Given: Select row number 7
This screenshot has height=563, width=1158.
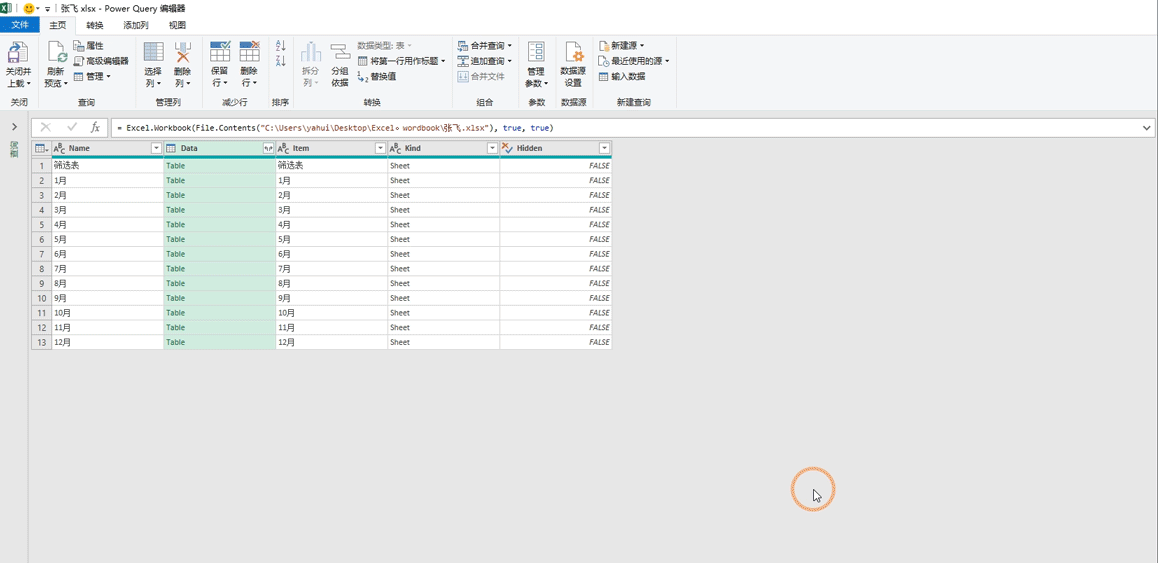Looking at the screenshot, I should click(x=41, y=254).
